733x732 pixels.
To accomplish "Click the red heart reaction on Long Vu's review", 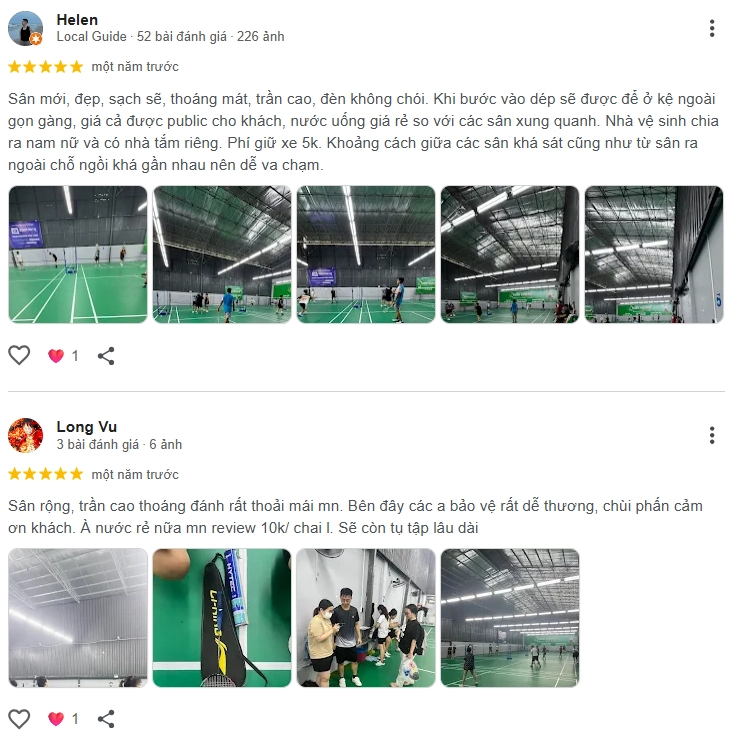I will pos(56,719).
